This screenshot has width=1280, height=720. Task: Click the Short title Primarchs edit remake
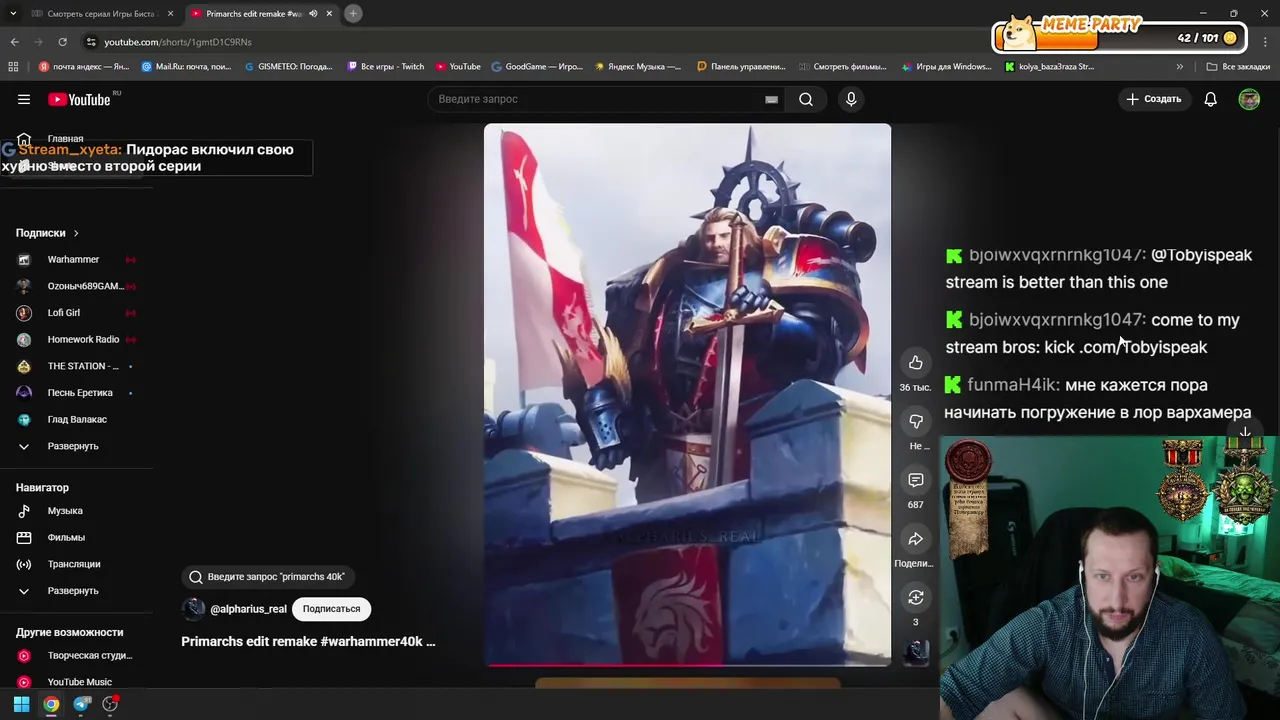pos(308,642)
